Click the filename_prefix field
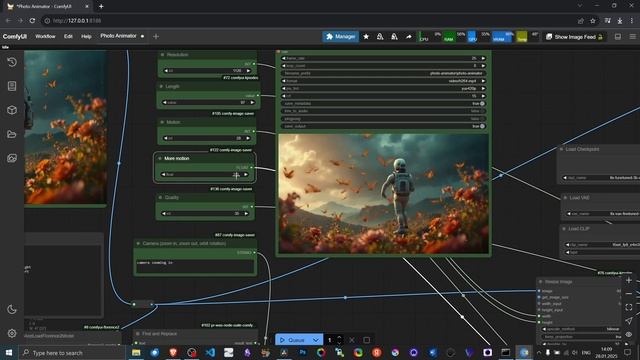Viewport: 640px width, 360px height. tap(383, 73)
